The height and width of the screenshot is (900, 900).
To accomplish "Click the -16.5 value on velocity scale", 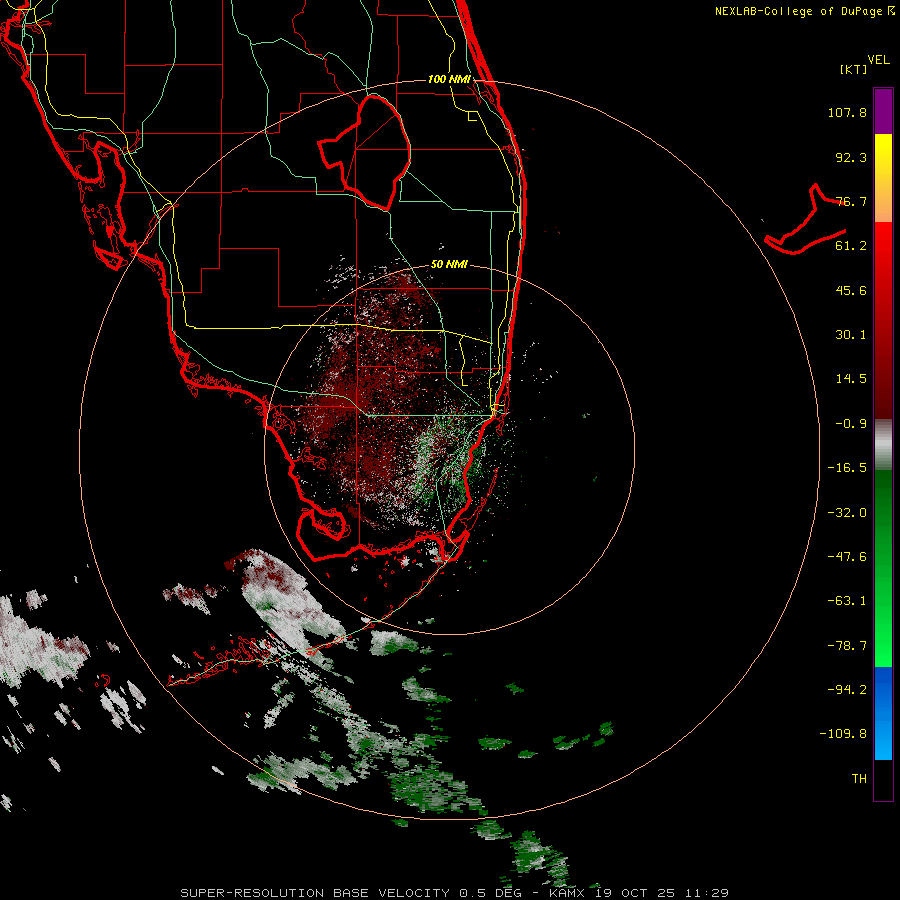I will (847, 468).
